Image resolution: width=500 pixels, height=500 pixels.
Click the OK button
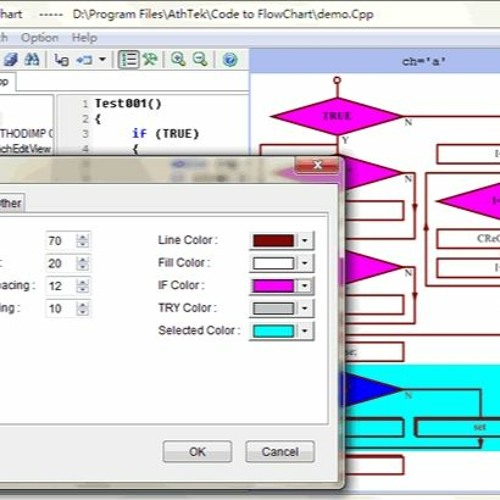pos(197,452)
